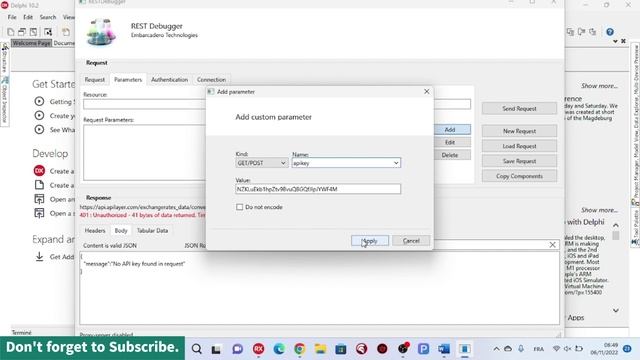Open the RAD Studio RX taskbar icon
This screenshot has width=640, height=360.
258,349
